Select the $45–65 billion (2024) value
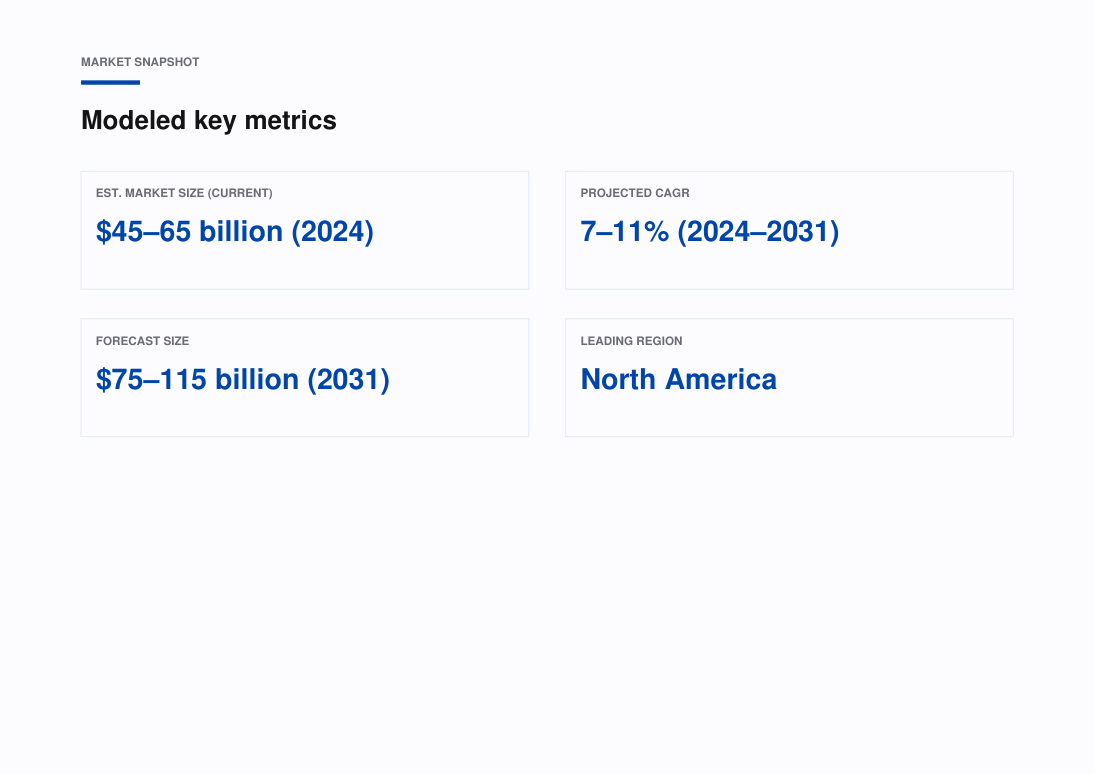 (235, 232)
